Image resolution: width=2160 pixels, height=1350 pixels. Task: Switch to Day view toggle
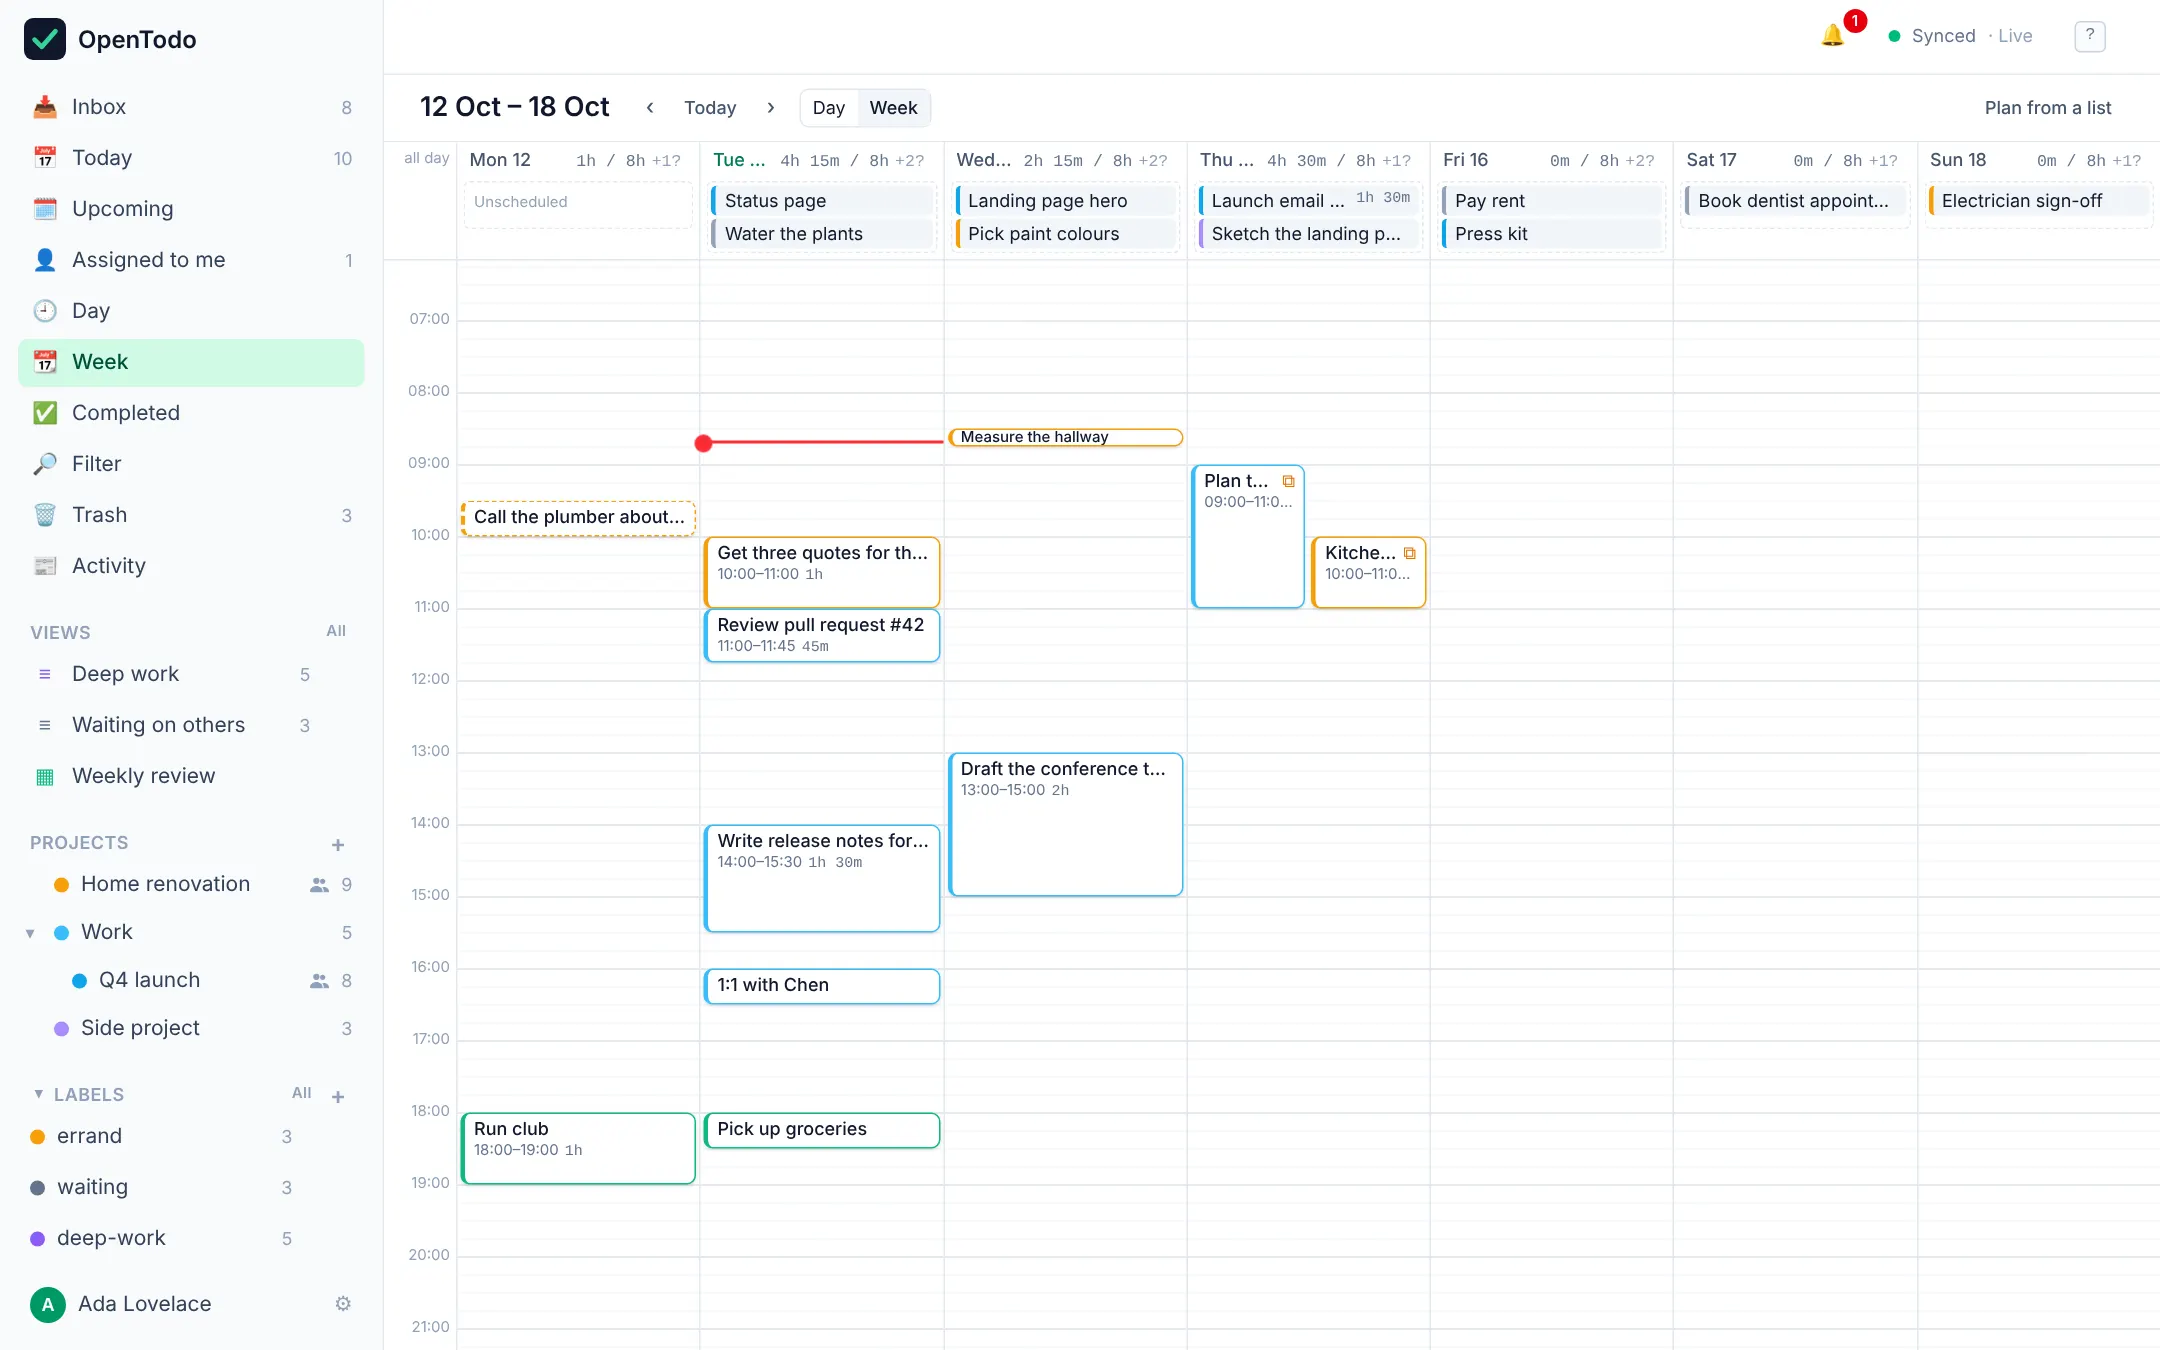click(x=829, y=108)
